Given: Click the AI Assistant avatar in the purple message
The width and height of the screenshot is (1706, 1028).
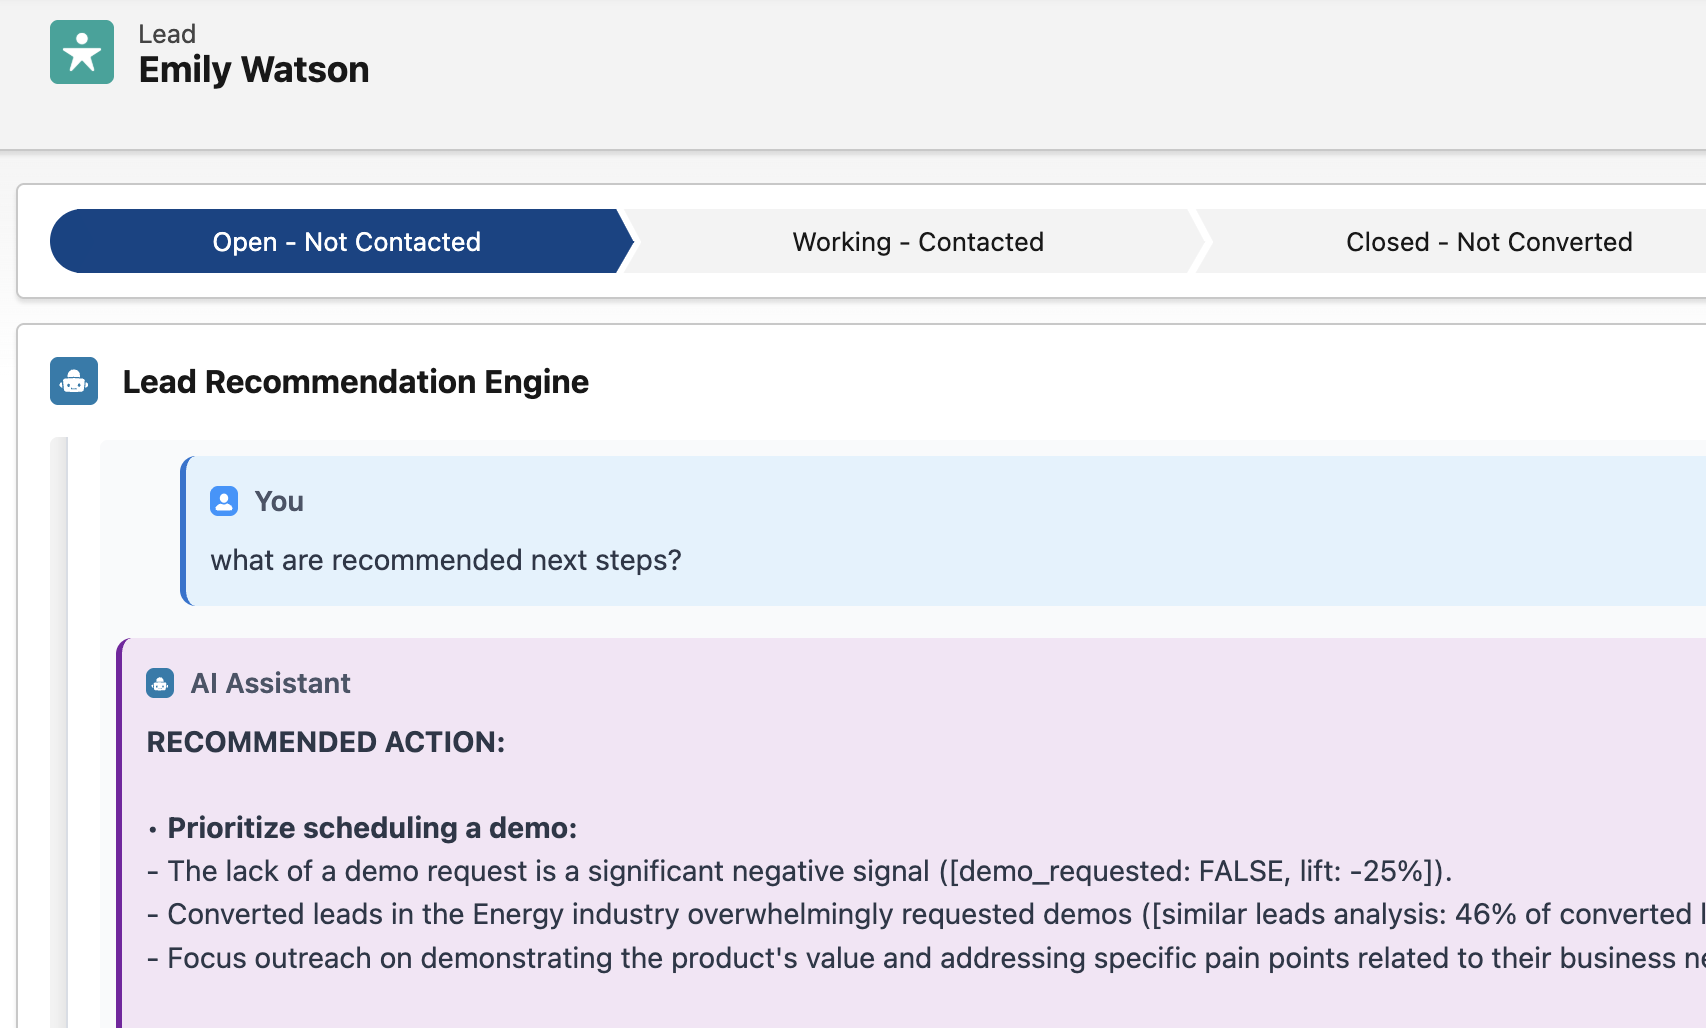Looking at the screenshot, I should tap(160, 683).
